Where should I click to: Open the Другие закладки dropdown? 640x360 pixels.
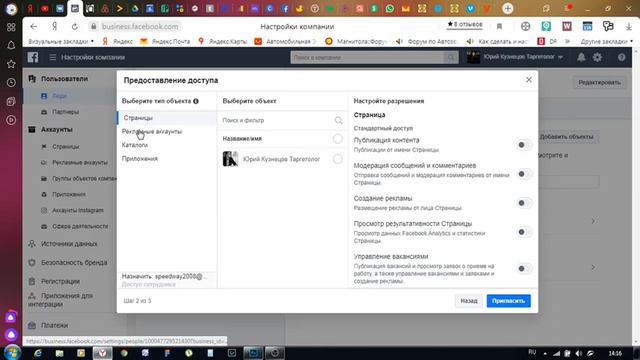(607, 41)
